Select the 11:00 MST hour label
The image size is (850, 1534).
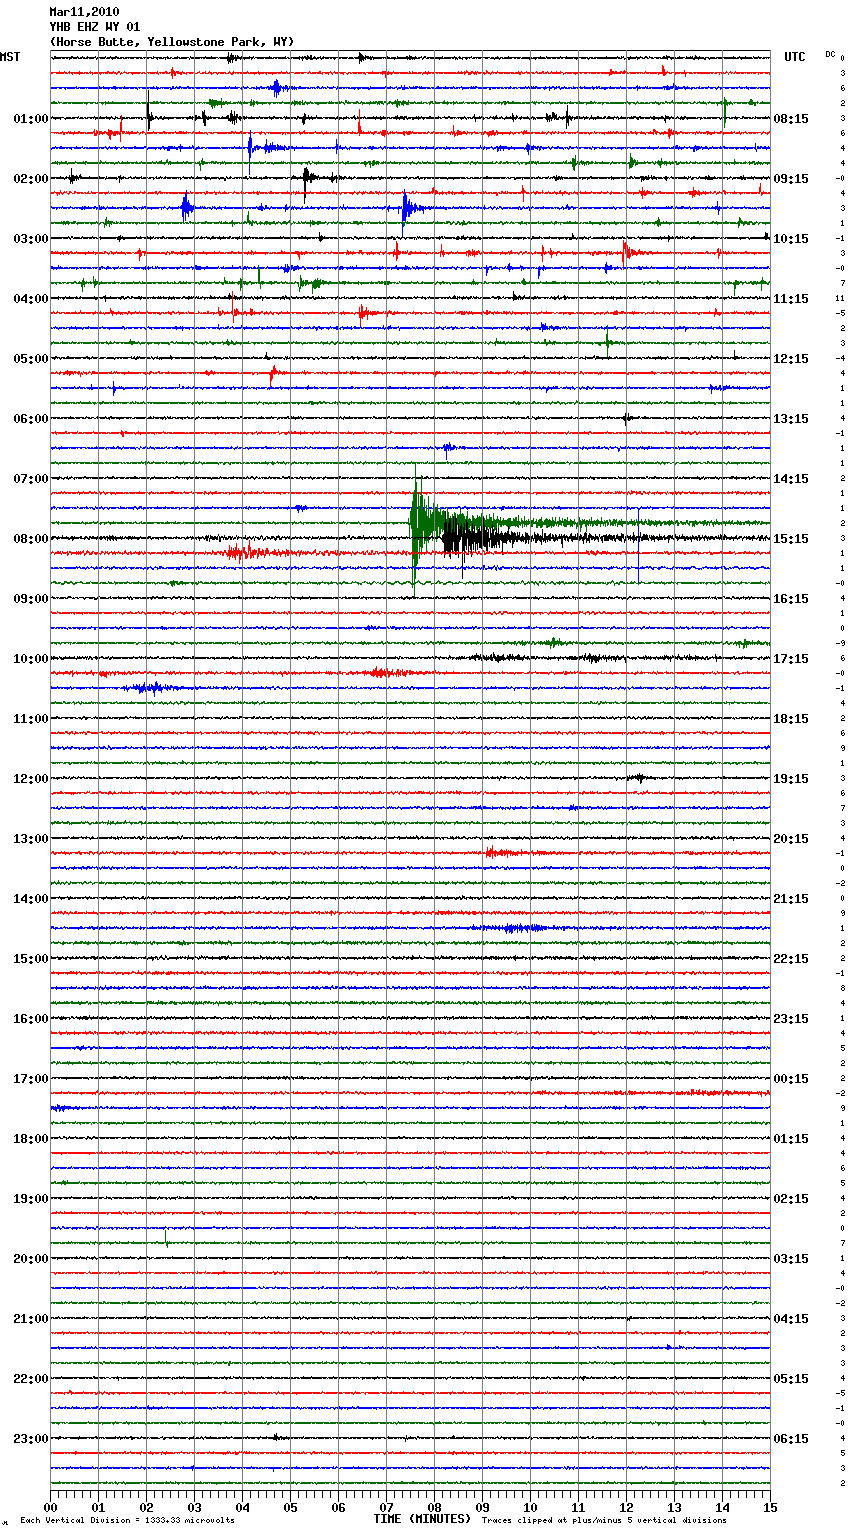(31, 719)
